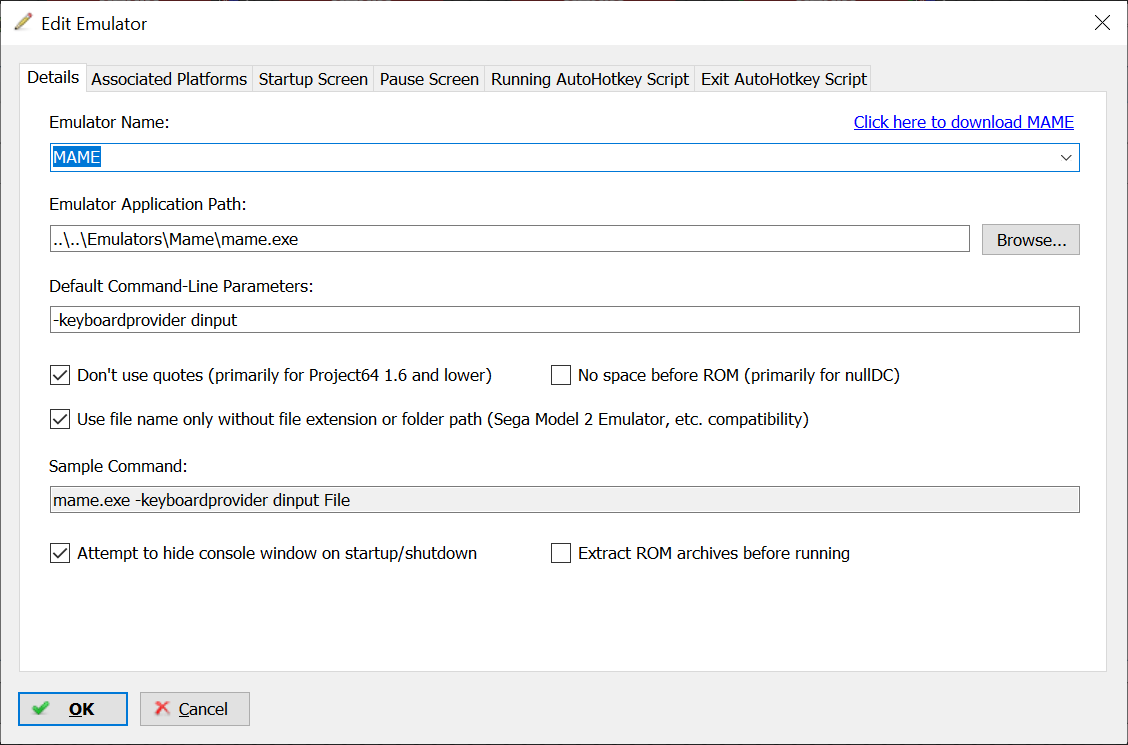Viewport: 1128px width, 745px height.
Task: Expand the Emulator Name dropdown arrow
Action: pos(1065,157)
